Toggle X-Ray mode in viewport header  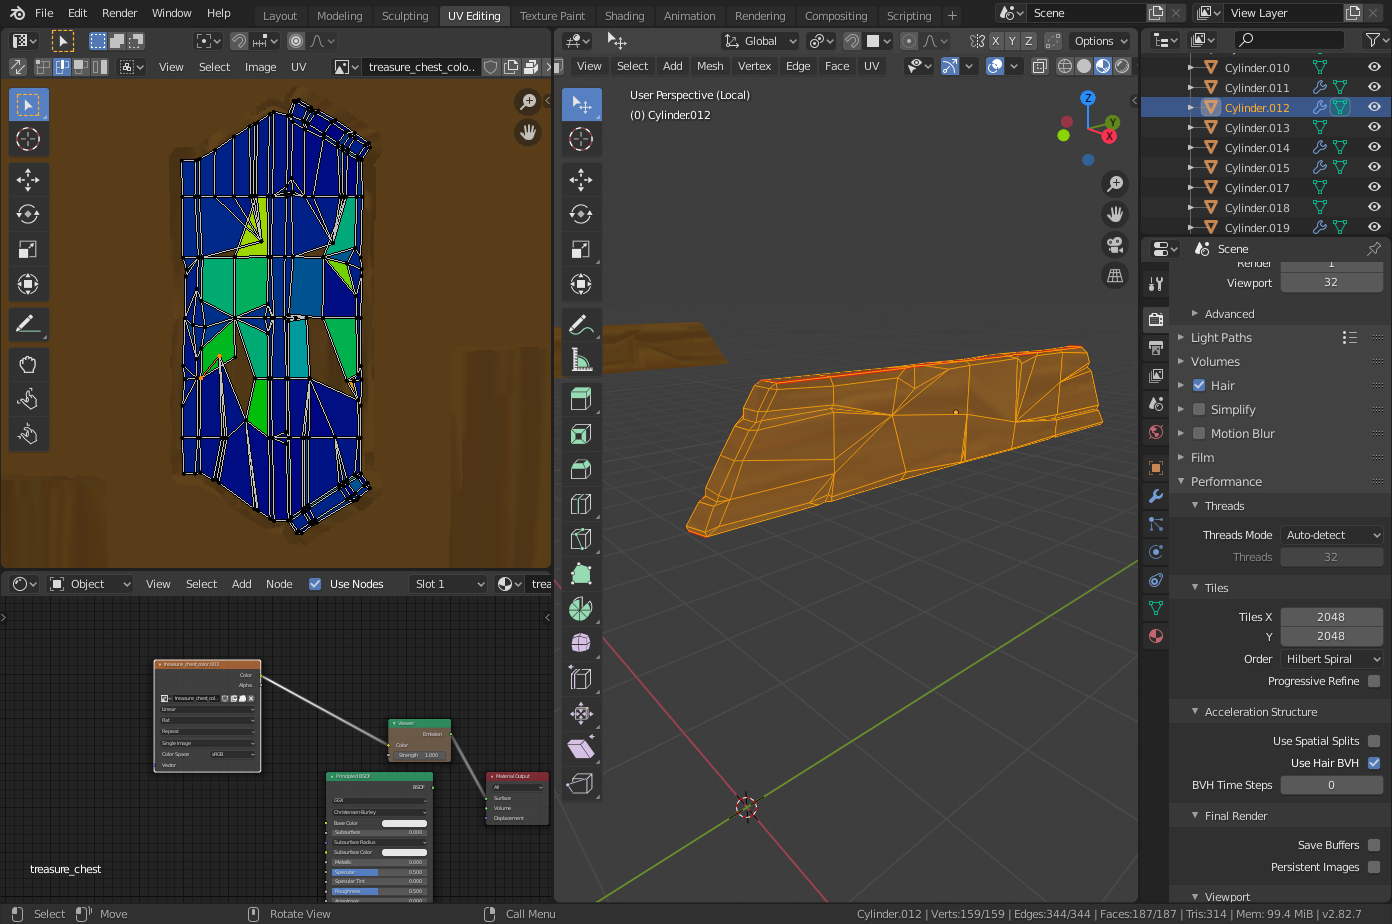(1039, 66)
